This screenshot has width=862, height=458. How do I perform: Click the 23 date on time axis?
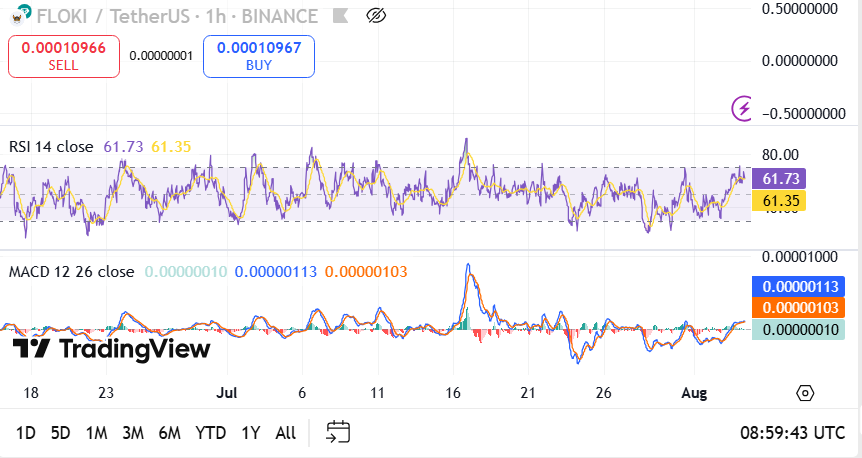pos(106,393)
